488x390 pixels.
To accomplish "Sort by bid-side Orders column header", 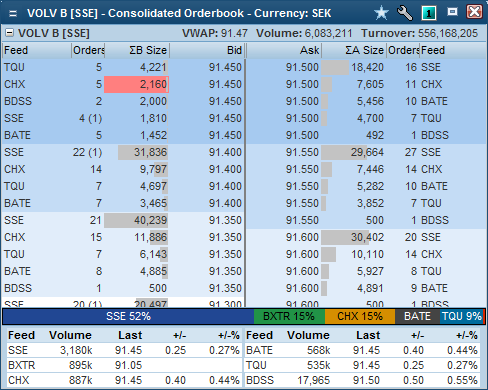I will point(88,50).
